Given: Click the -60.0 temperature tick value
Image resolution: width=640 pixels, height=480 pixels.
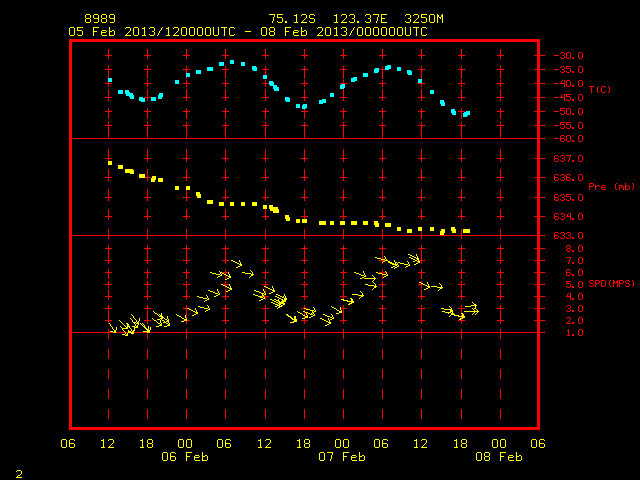Looking at the screenshot, I should point(568,139).
